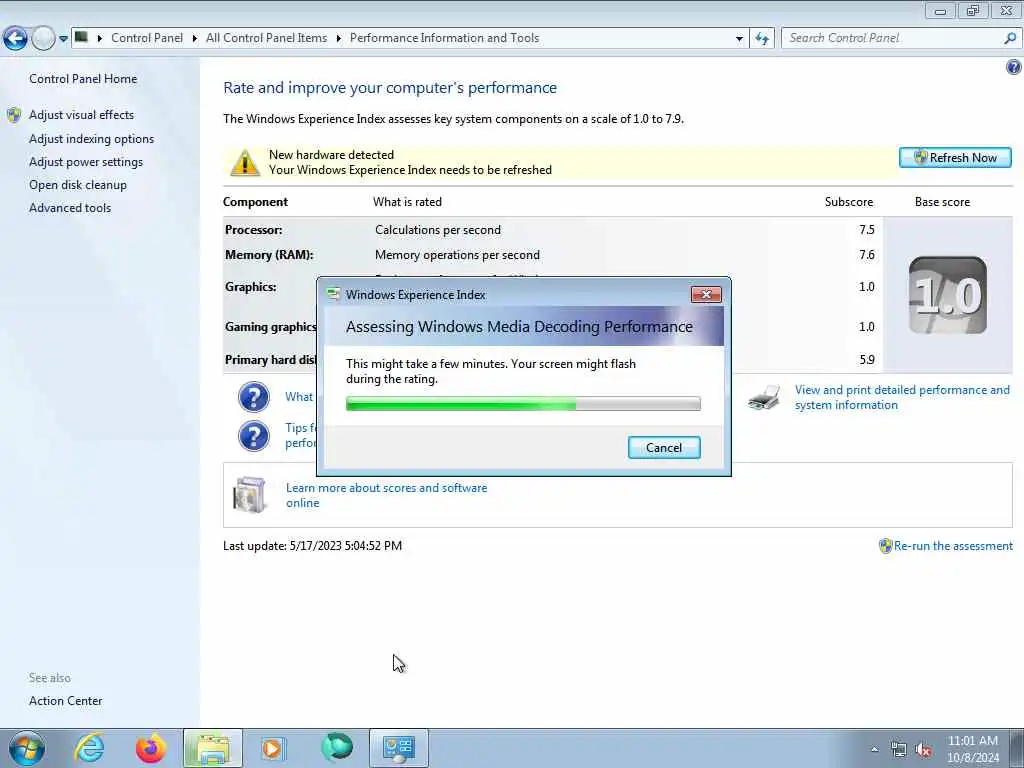Click the assessment progress bar
Viewport: 1024px width, 768px height.
(x=523, y=404)
